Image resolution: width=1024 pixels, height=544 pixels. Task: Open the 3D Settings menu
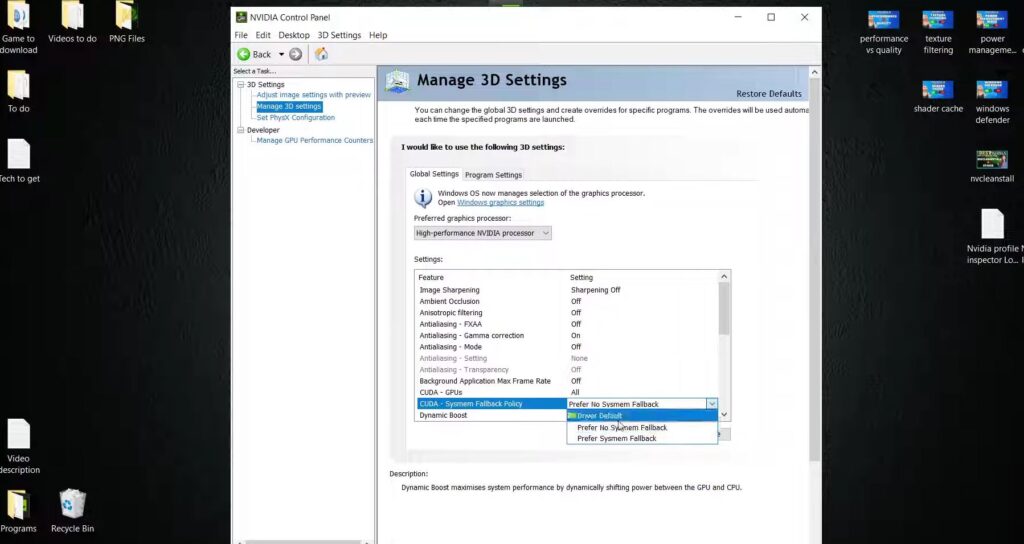(339, 35)
